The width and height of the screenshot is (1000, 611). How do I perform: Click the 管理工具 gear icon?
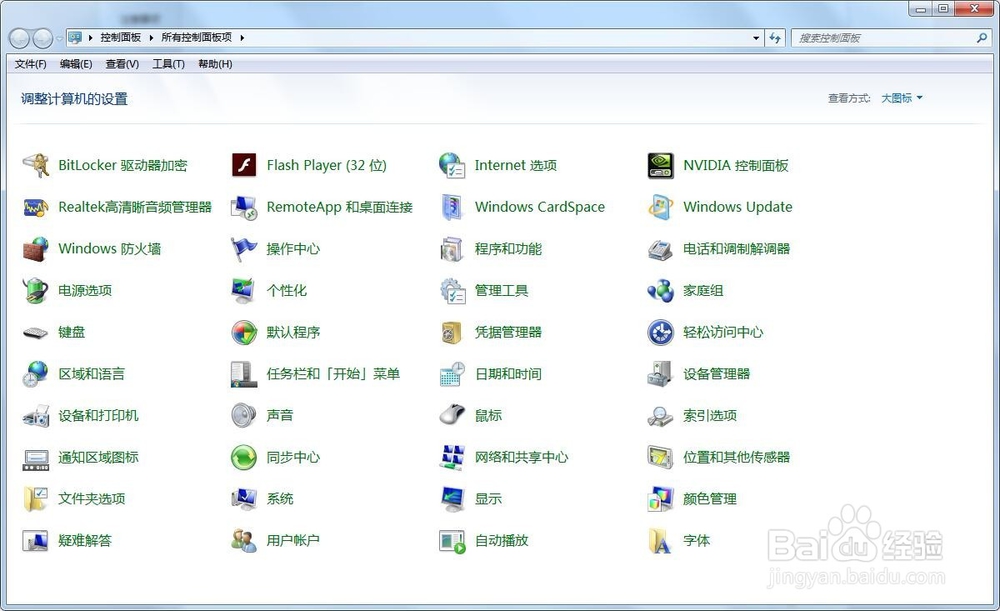pos(452,290)
